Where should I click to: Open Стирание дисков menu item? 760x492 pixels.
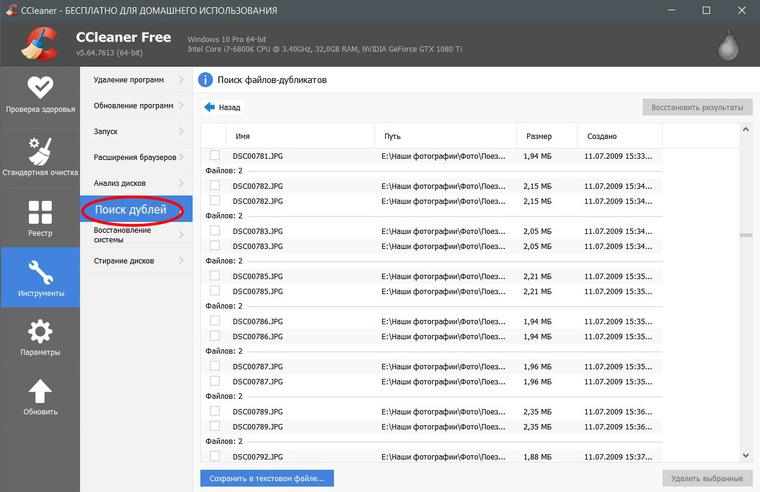[x=136, y=261]
